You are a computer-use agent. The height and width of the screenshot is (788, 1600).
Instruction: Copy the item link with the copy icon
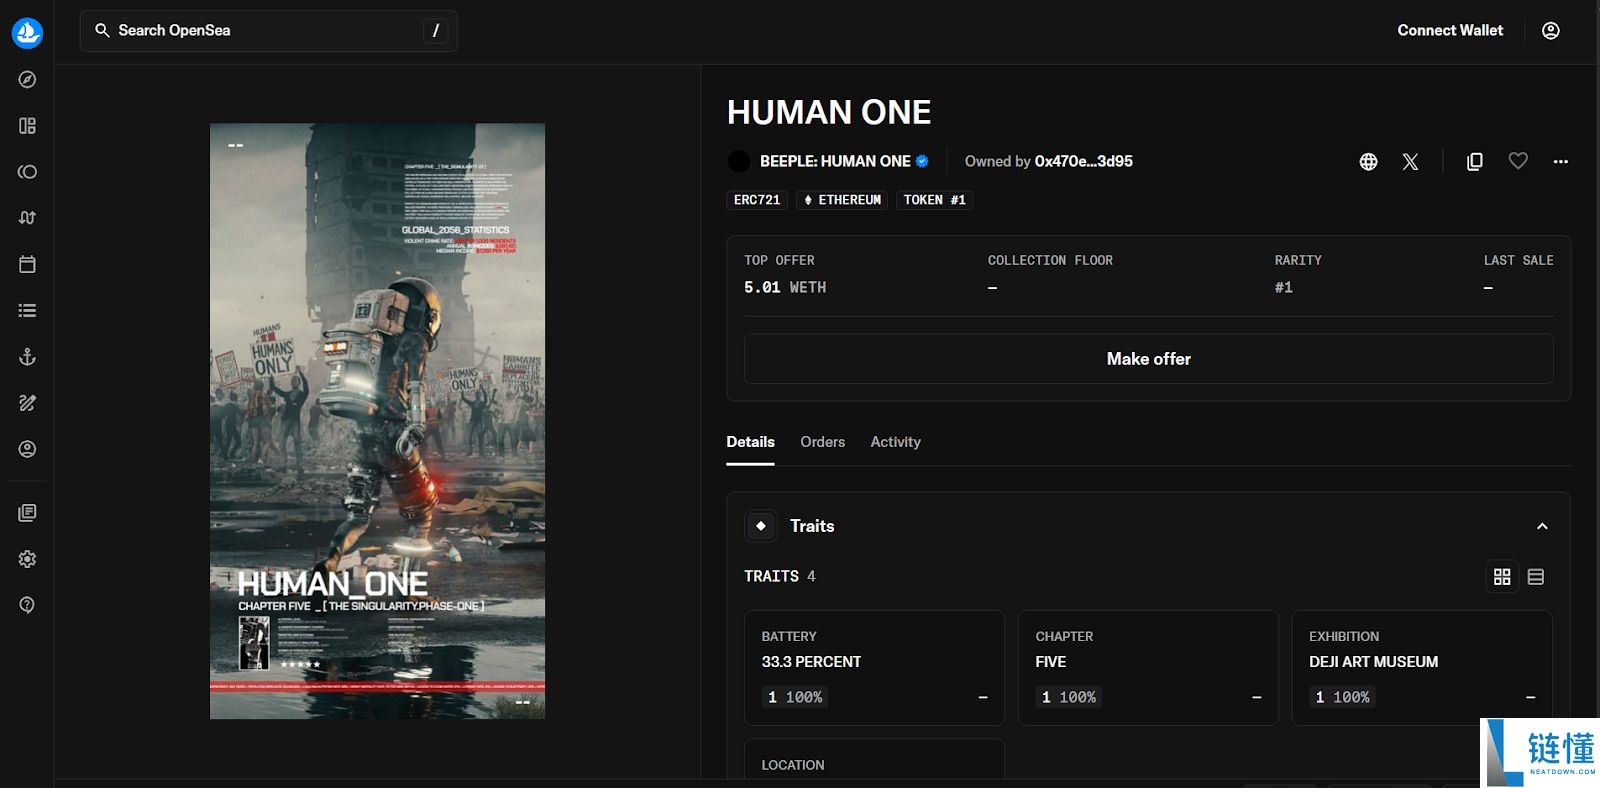1474,162
